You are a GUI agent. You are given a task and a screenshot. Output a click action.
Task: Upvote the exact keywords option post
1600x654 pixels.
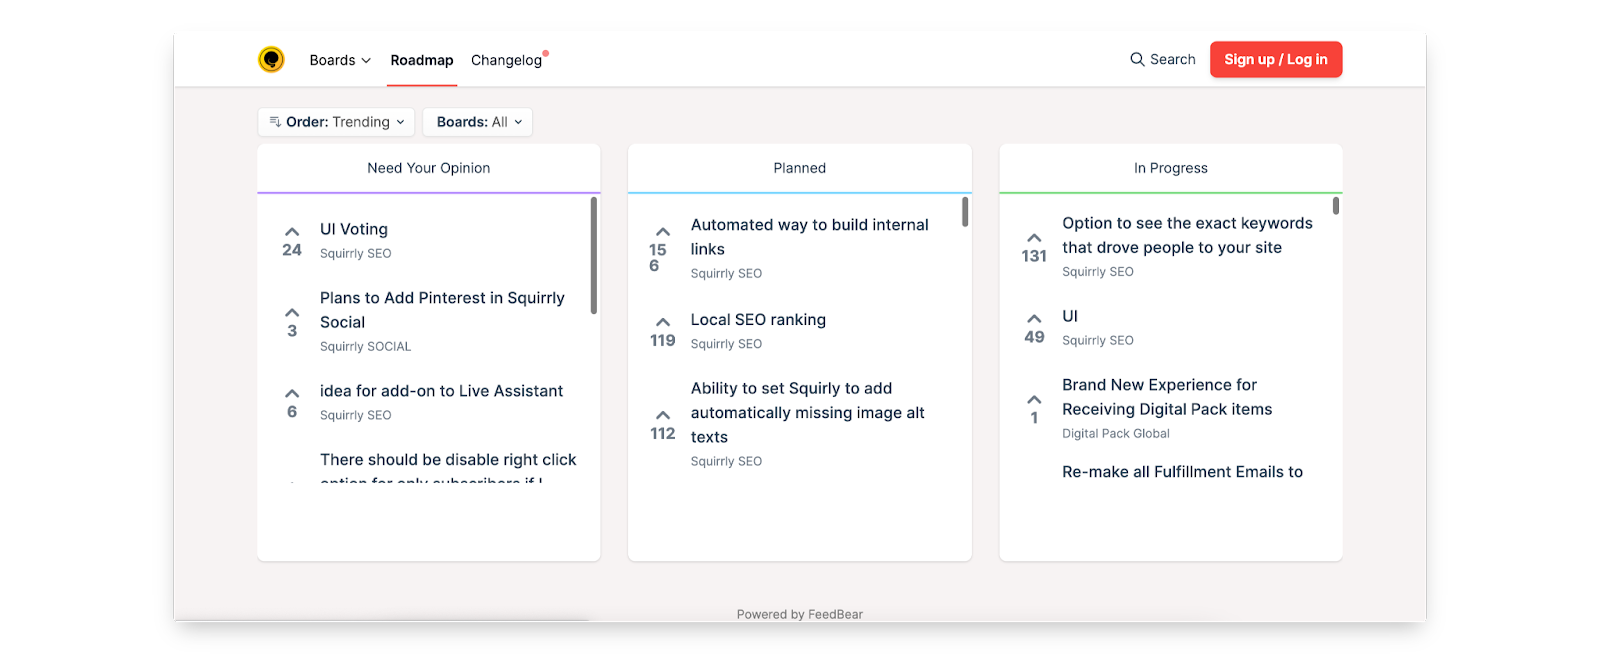[1034, 238]
